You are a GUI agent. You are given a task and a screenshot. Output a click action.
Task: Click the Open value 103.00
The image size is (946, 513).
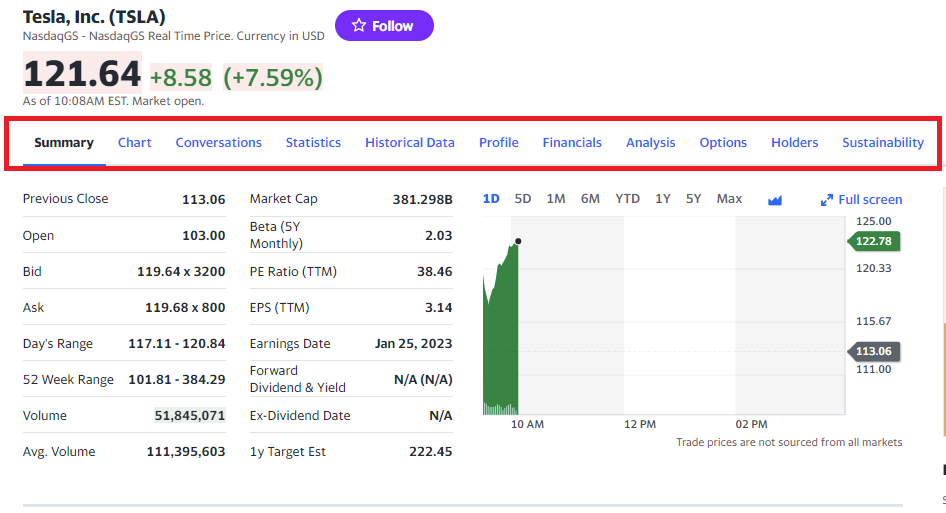[204, 235]
